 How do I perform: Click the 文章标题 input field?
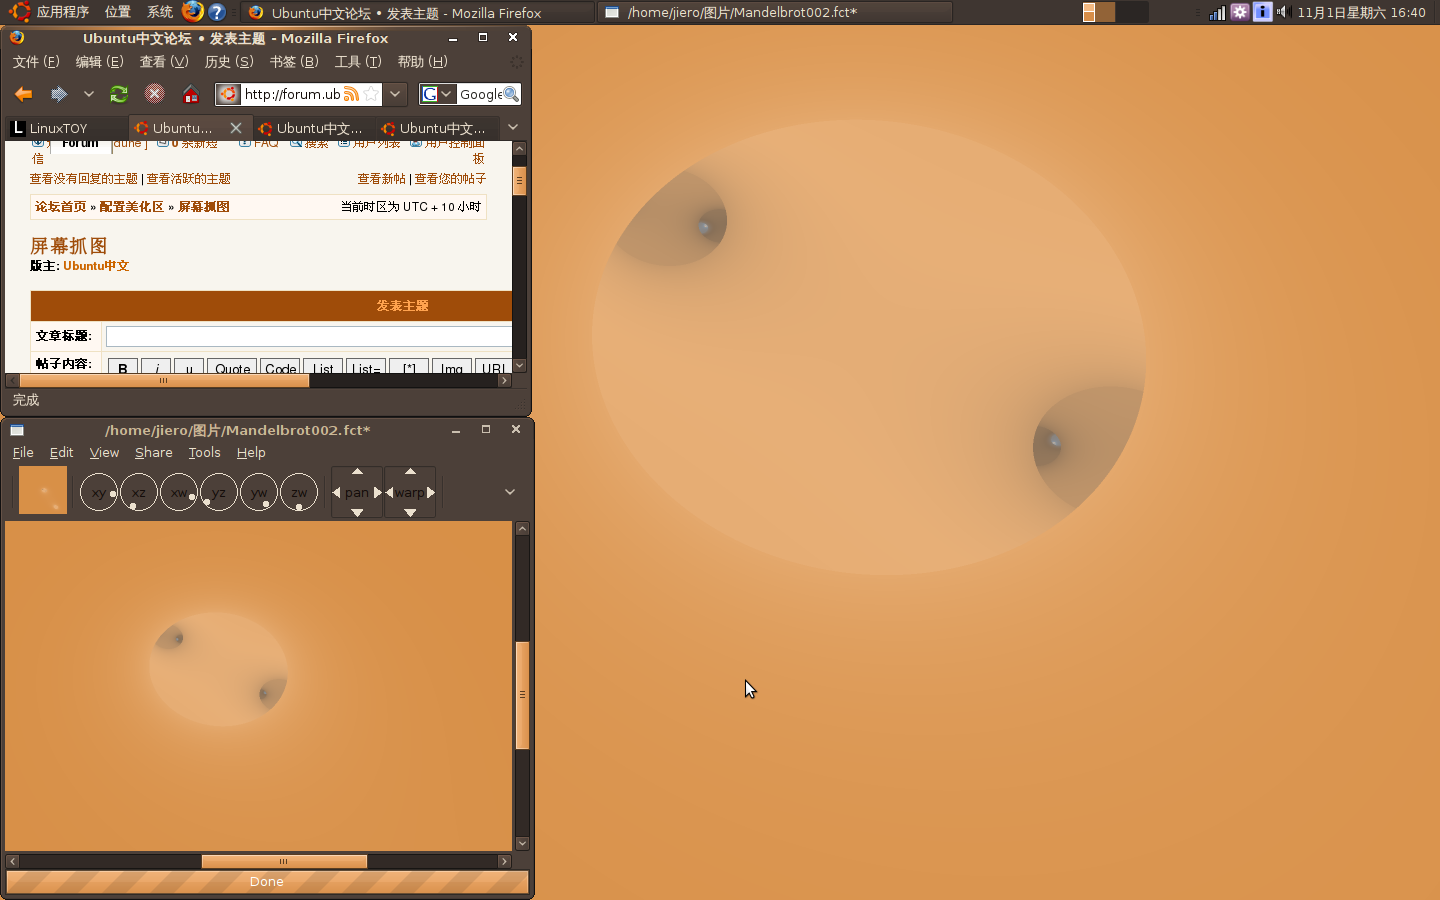(309, 336)
